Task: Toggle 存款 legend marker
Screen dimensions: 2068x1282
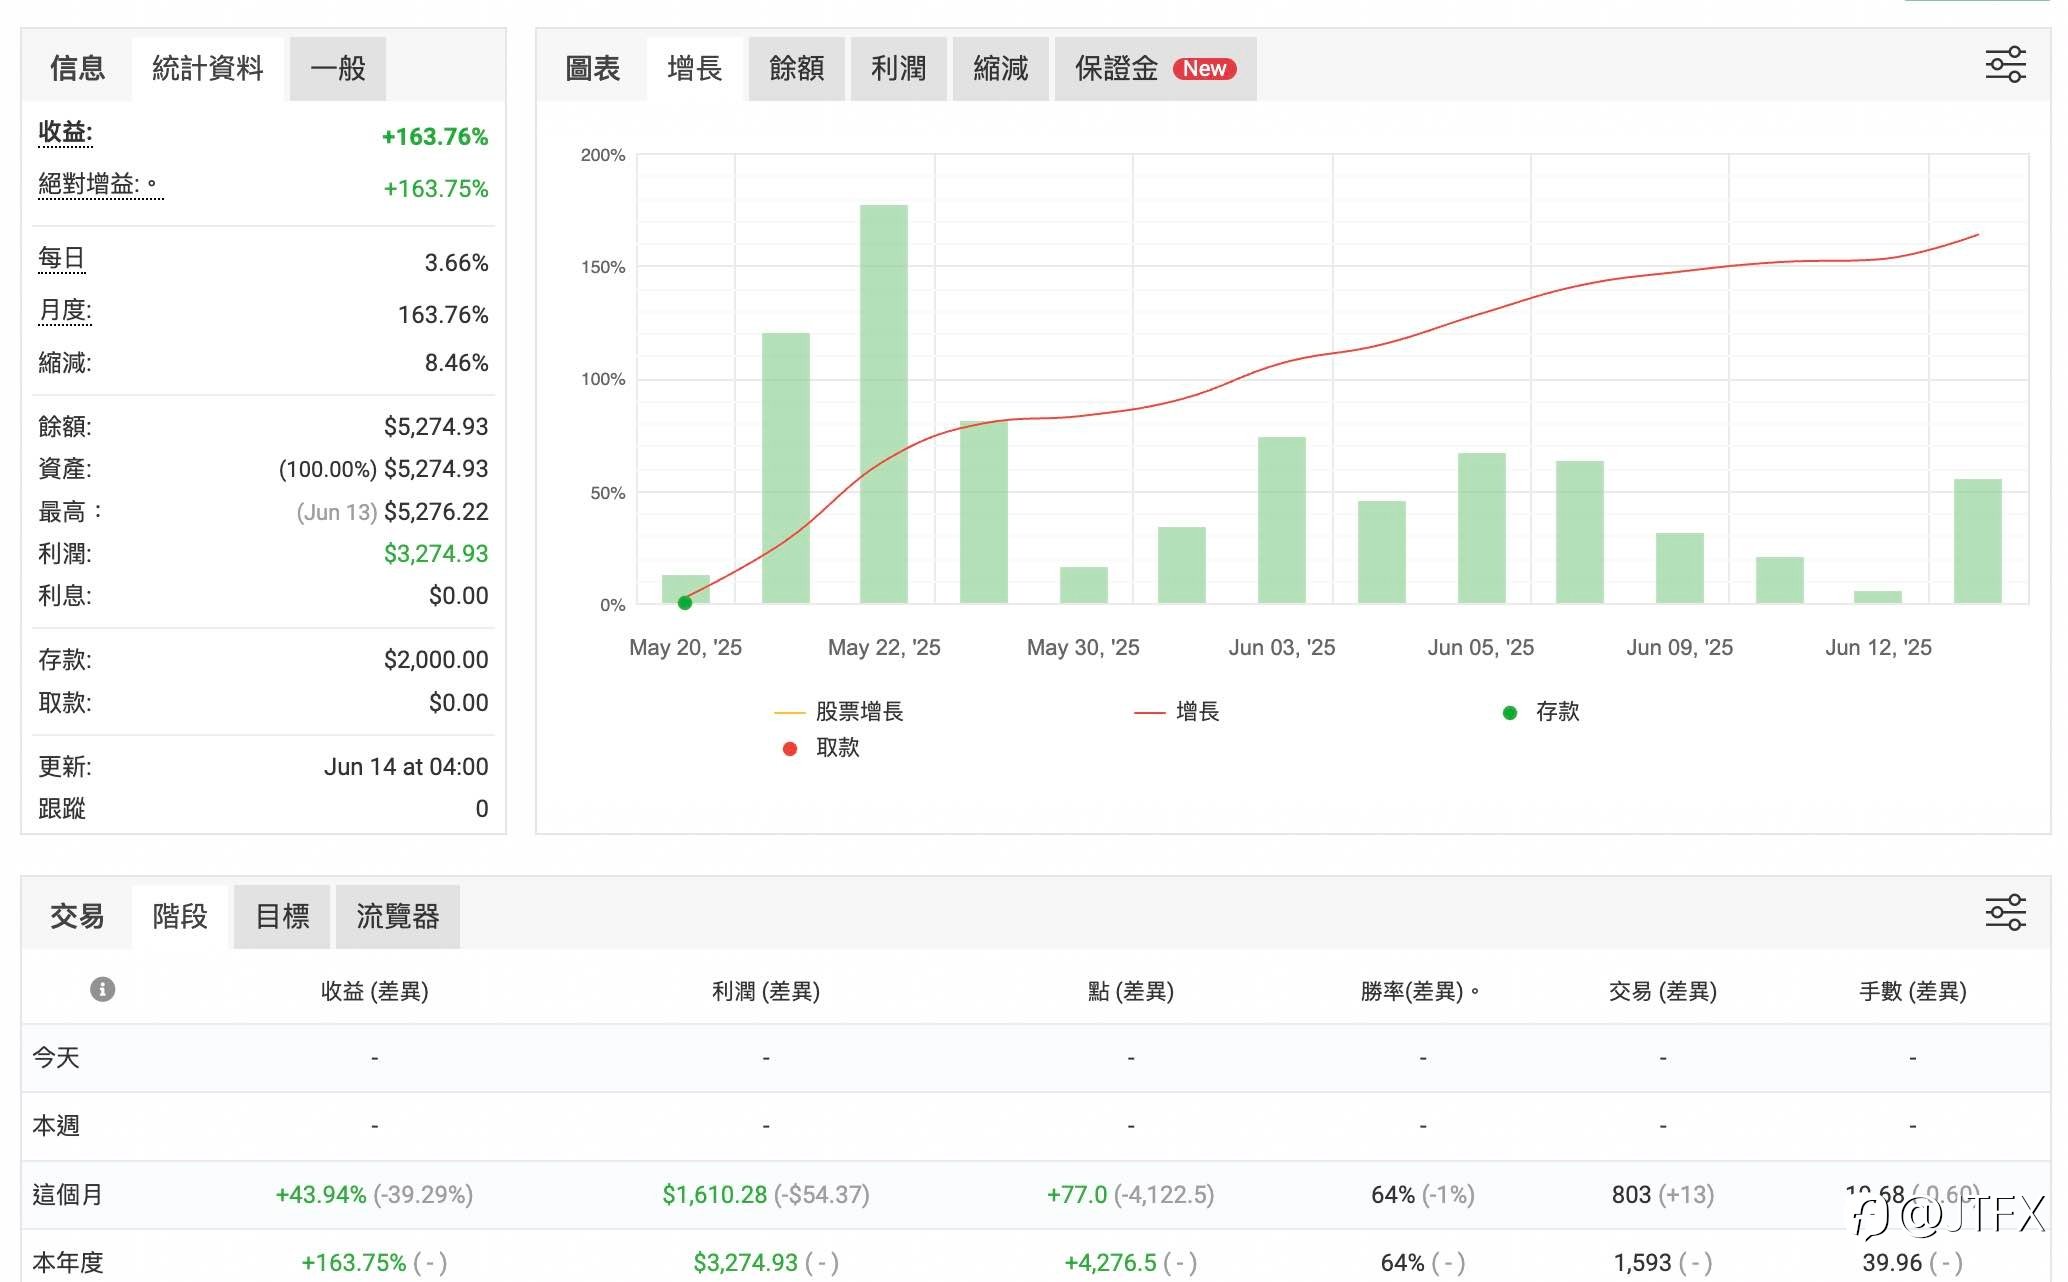Action: click(x=1541, y=712)
